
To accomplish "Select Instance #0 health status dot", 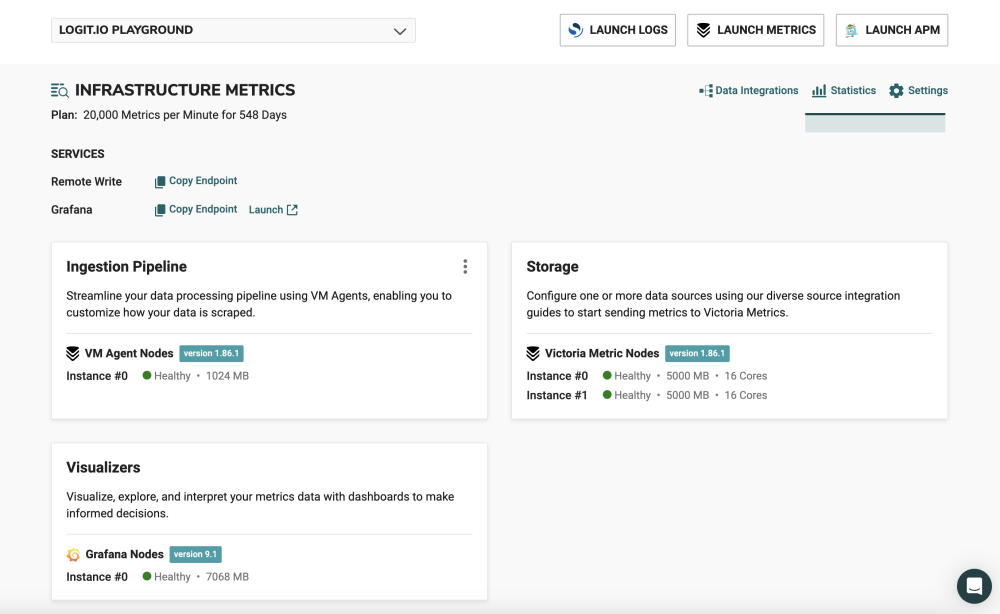I will [x=148, y=375].
